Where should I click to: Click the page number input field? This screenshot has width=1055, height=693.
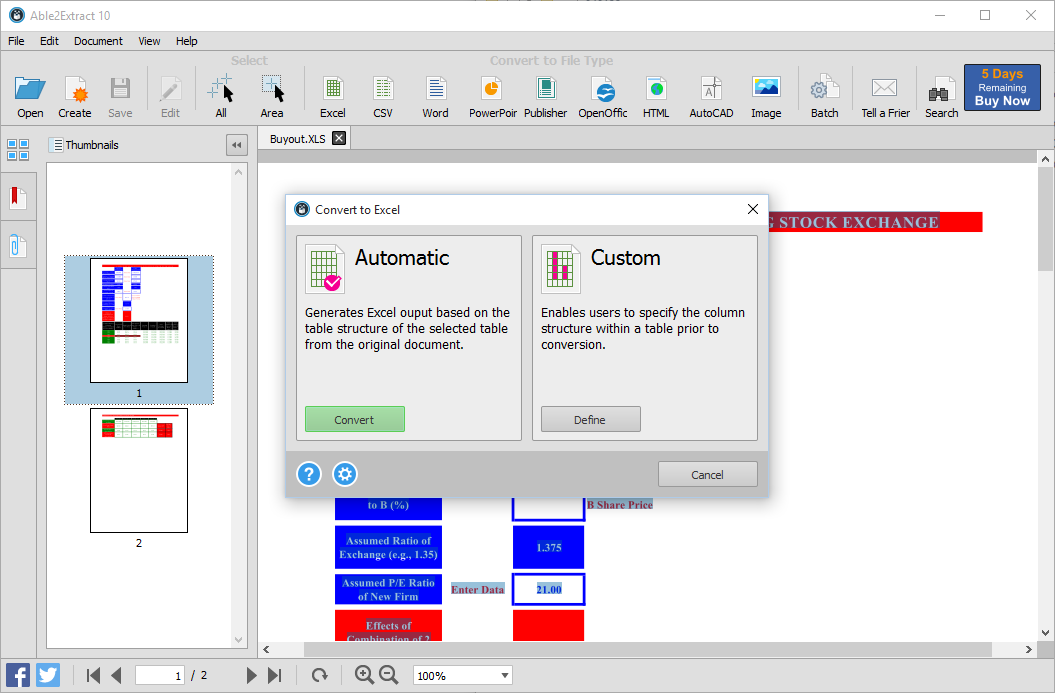tap(160, 676)
